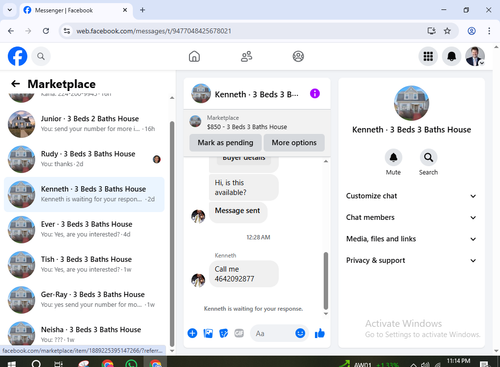The height and width of the screenshot is (367, 500).
Task: Open WhatsApp from the taskbar
Action: (x=131, y=364)
